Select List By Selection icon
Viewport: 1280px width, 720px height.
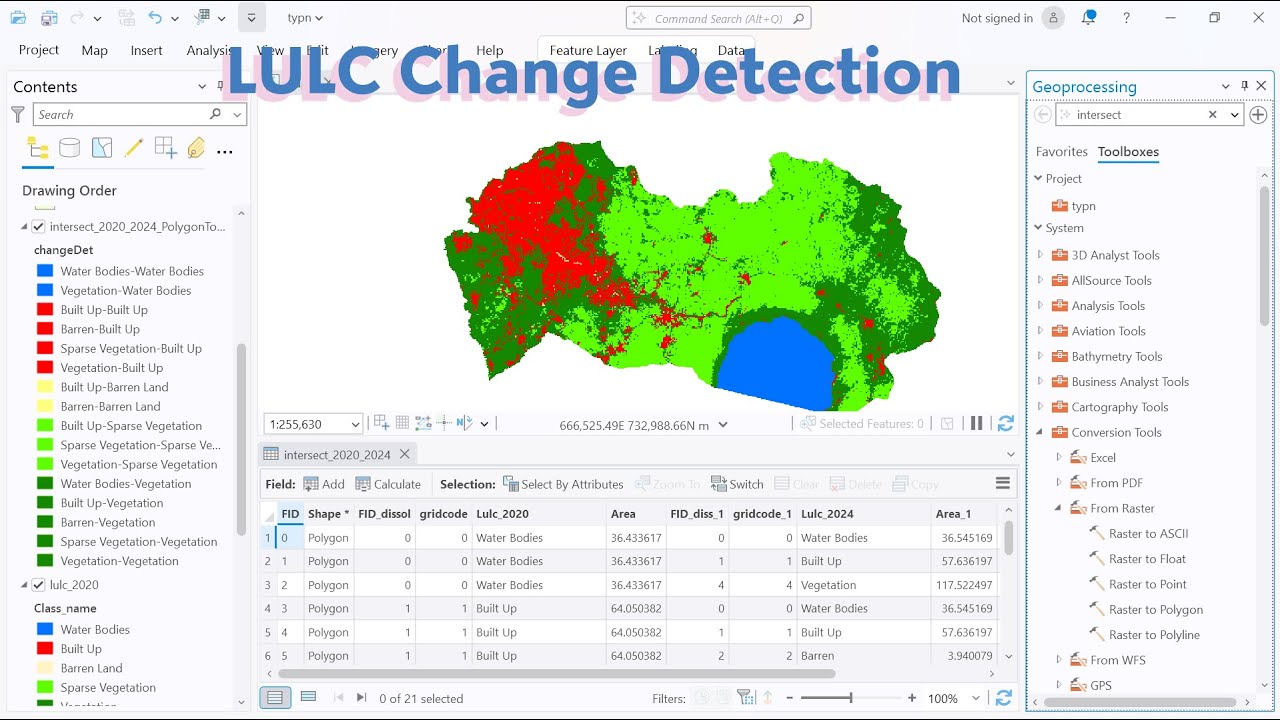tap(101, 149)
